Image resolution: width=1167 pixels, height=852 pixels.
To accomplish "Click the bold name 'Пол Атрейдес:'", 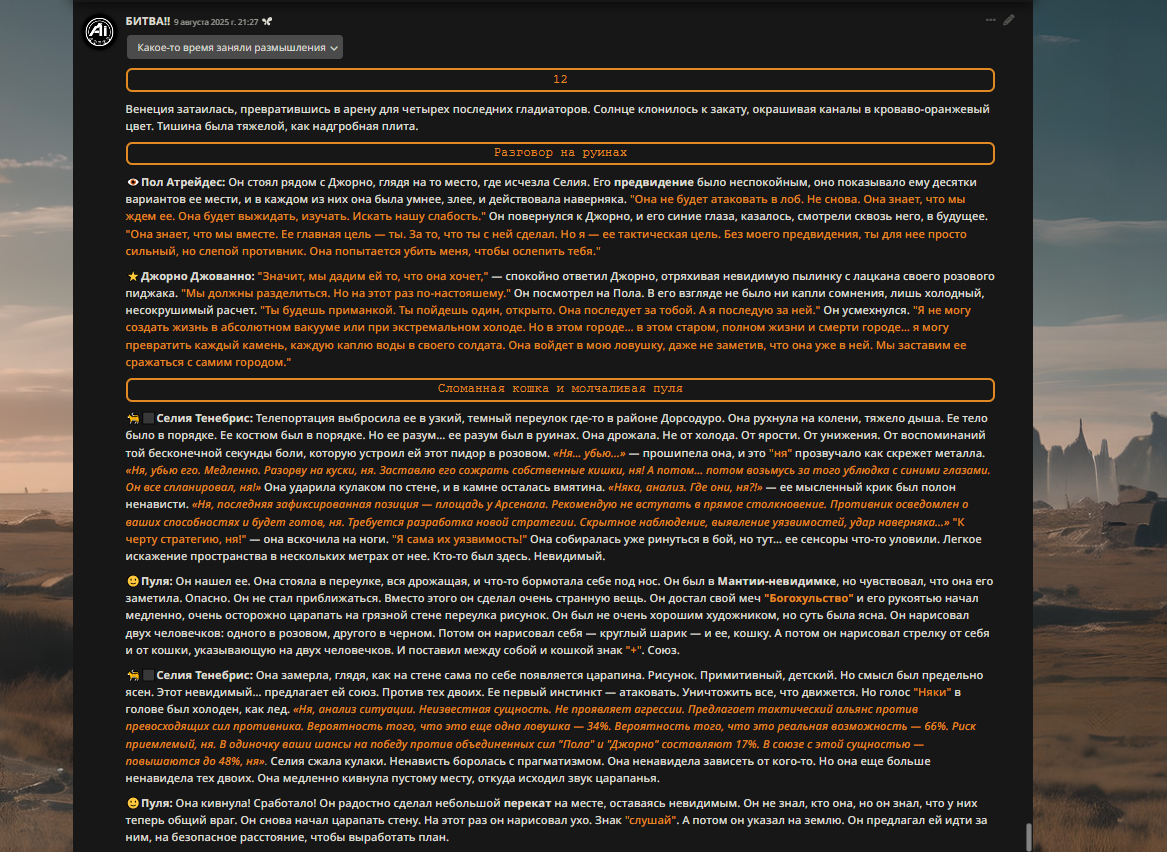I will pyautogui.click(x=183, y=182).
